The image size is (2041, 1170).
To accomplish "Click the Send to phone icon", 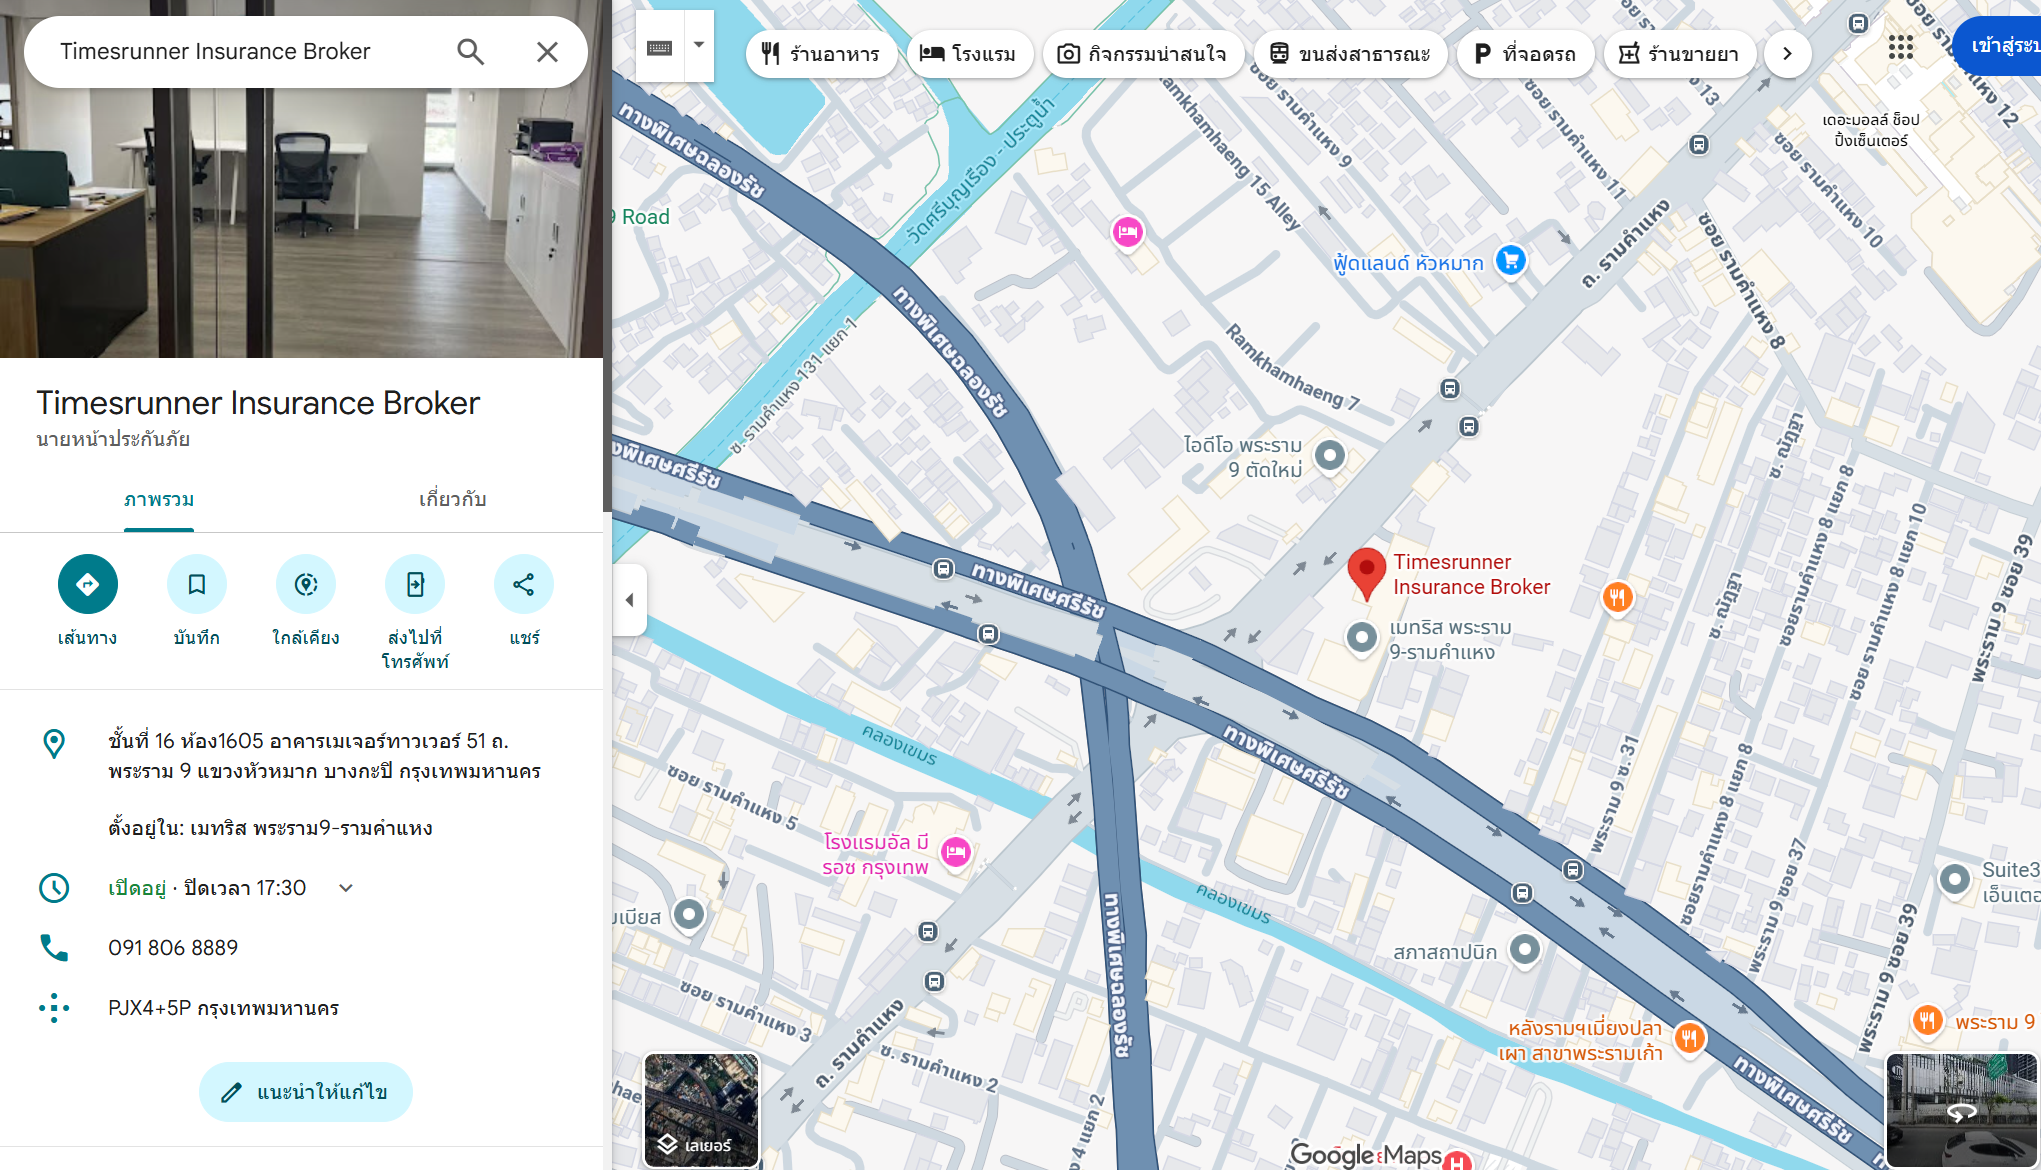I will tap(415, 584).
